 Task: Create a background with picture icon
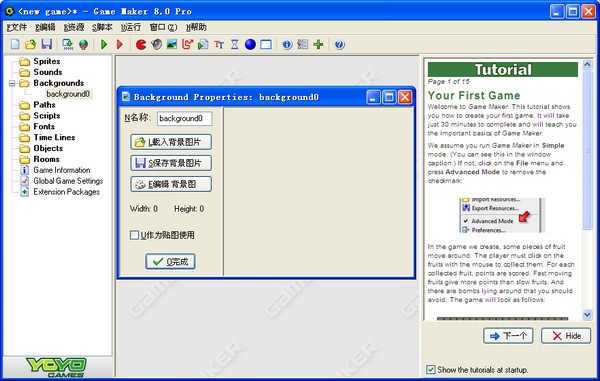point(172,45)
